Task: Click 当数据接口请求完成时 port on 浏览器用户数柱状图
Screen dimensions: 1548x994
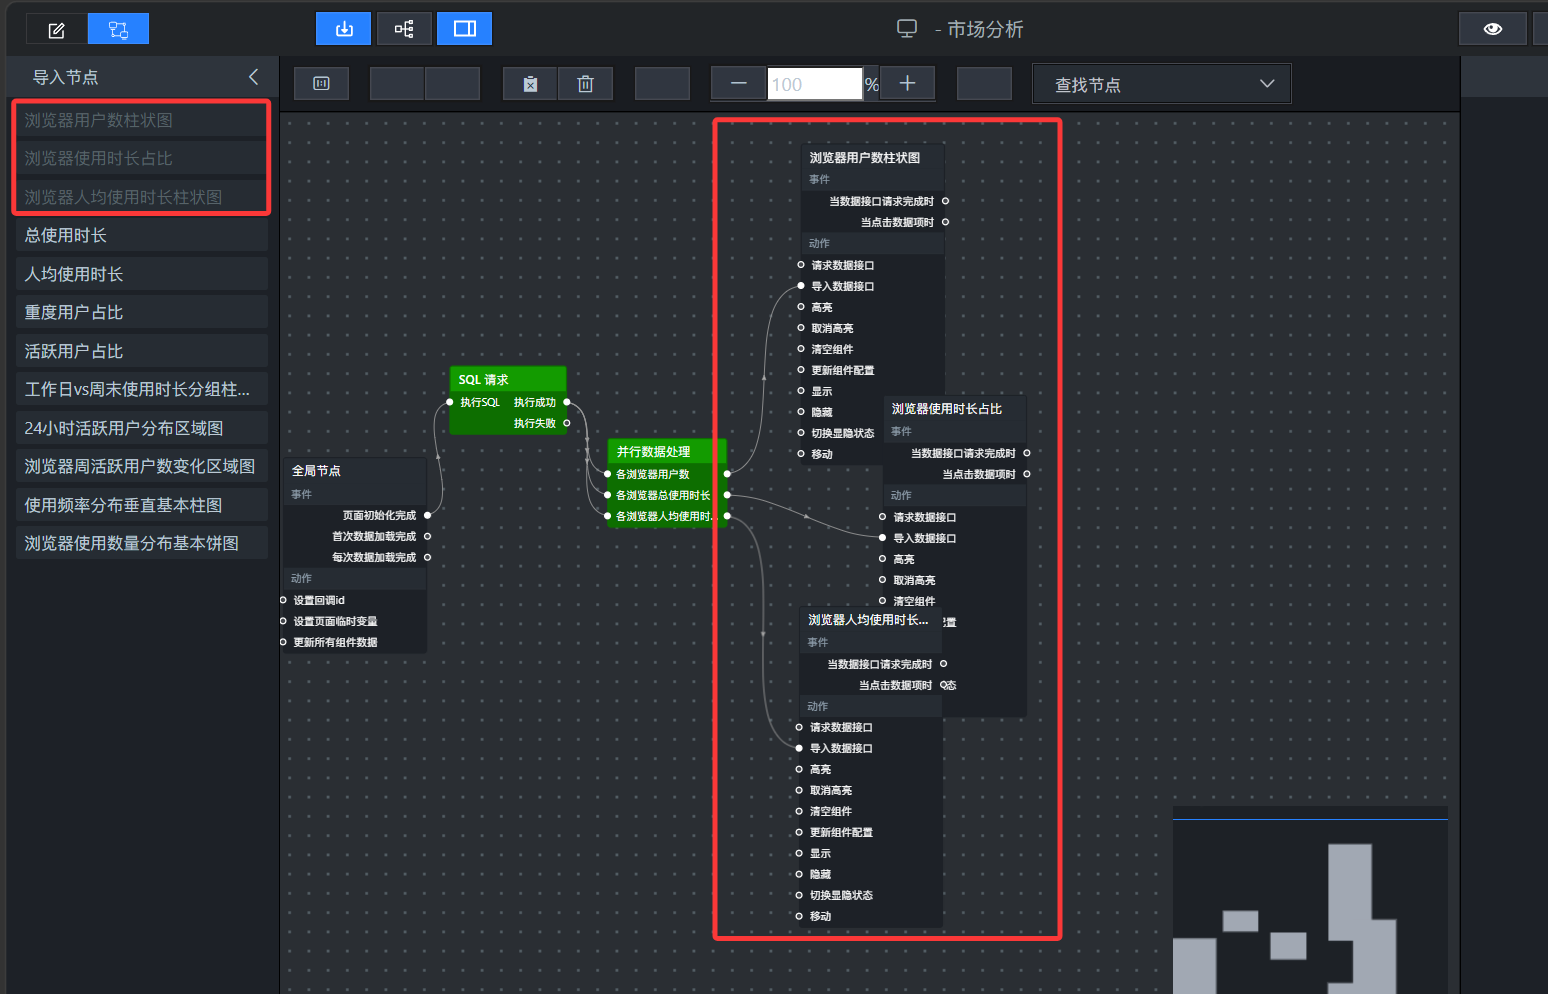Action: (945, 201)
